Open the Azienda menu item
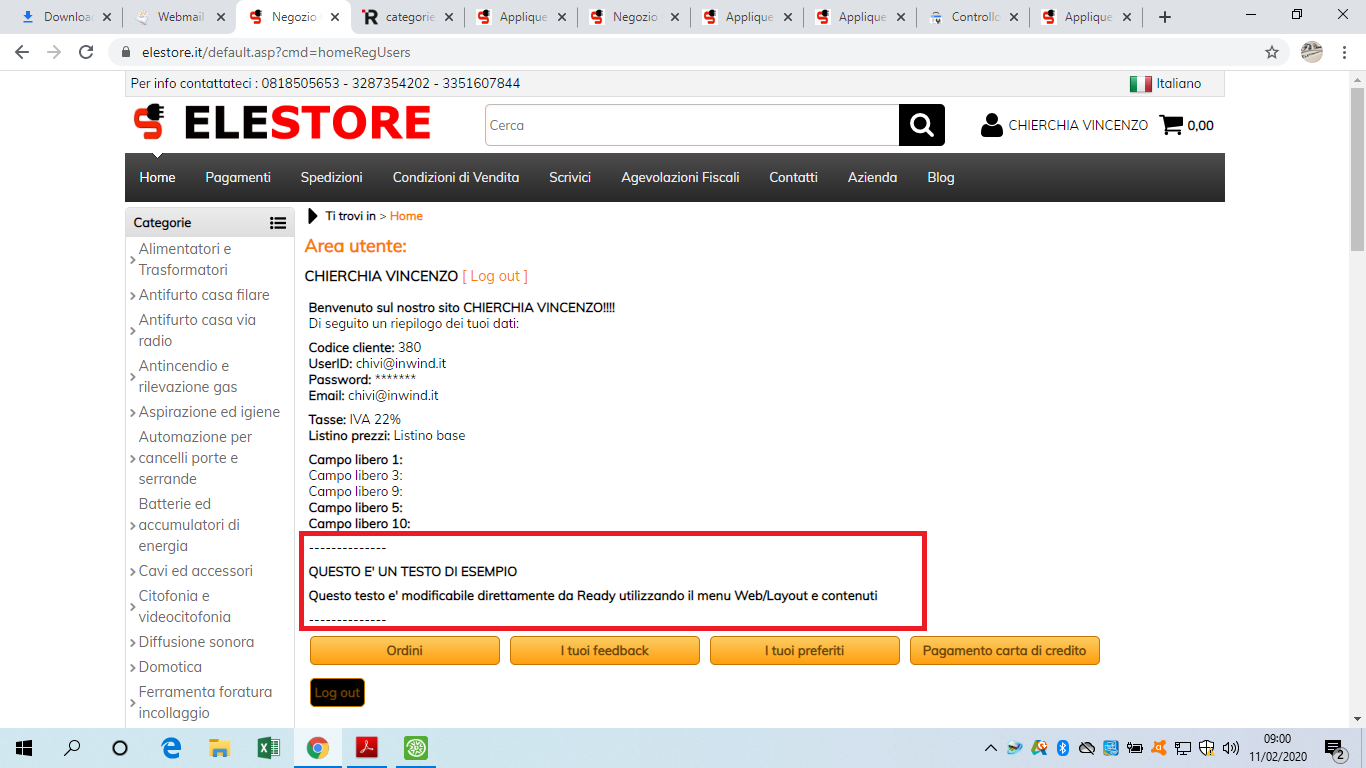The height and width of the screenshot is (768, 1366). 872,177
